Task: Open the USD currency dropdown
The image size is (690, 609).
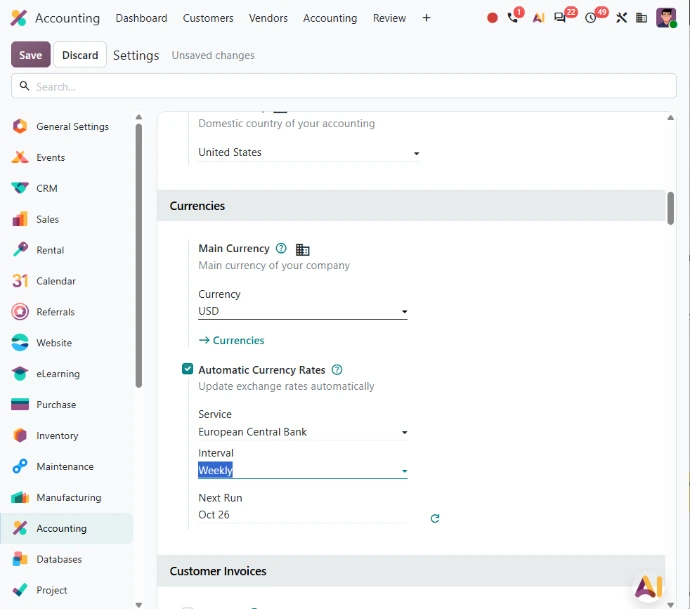Action: pyautogui.click(x=303, y=311)
